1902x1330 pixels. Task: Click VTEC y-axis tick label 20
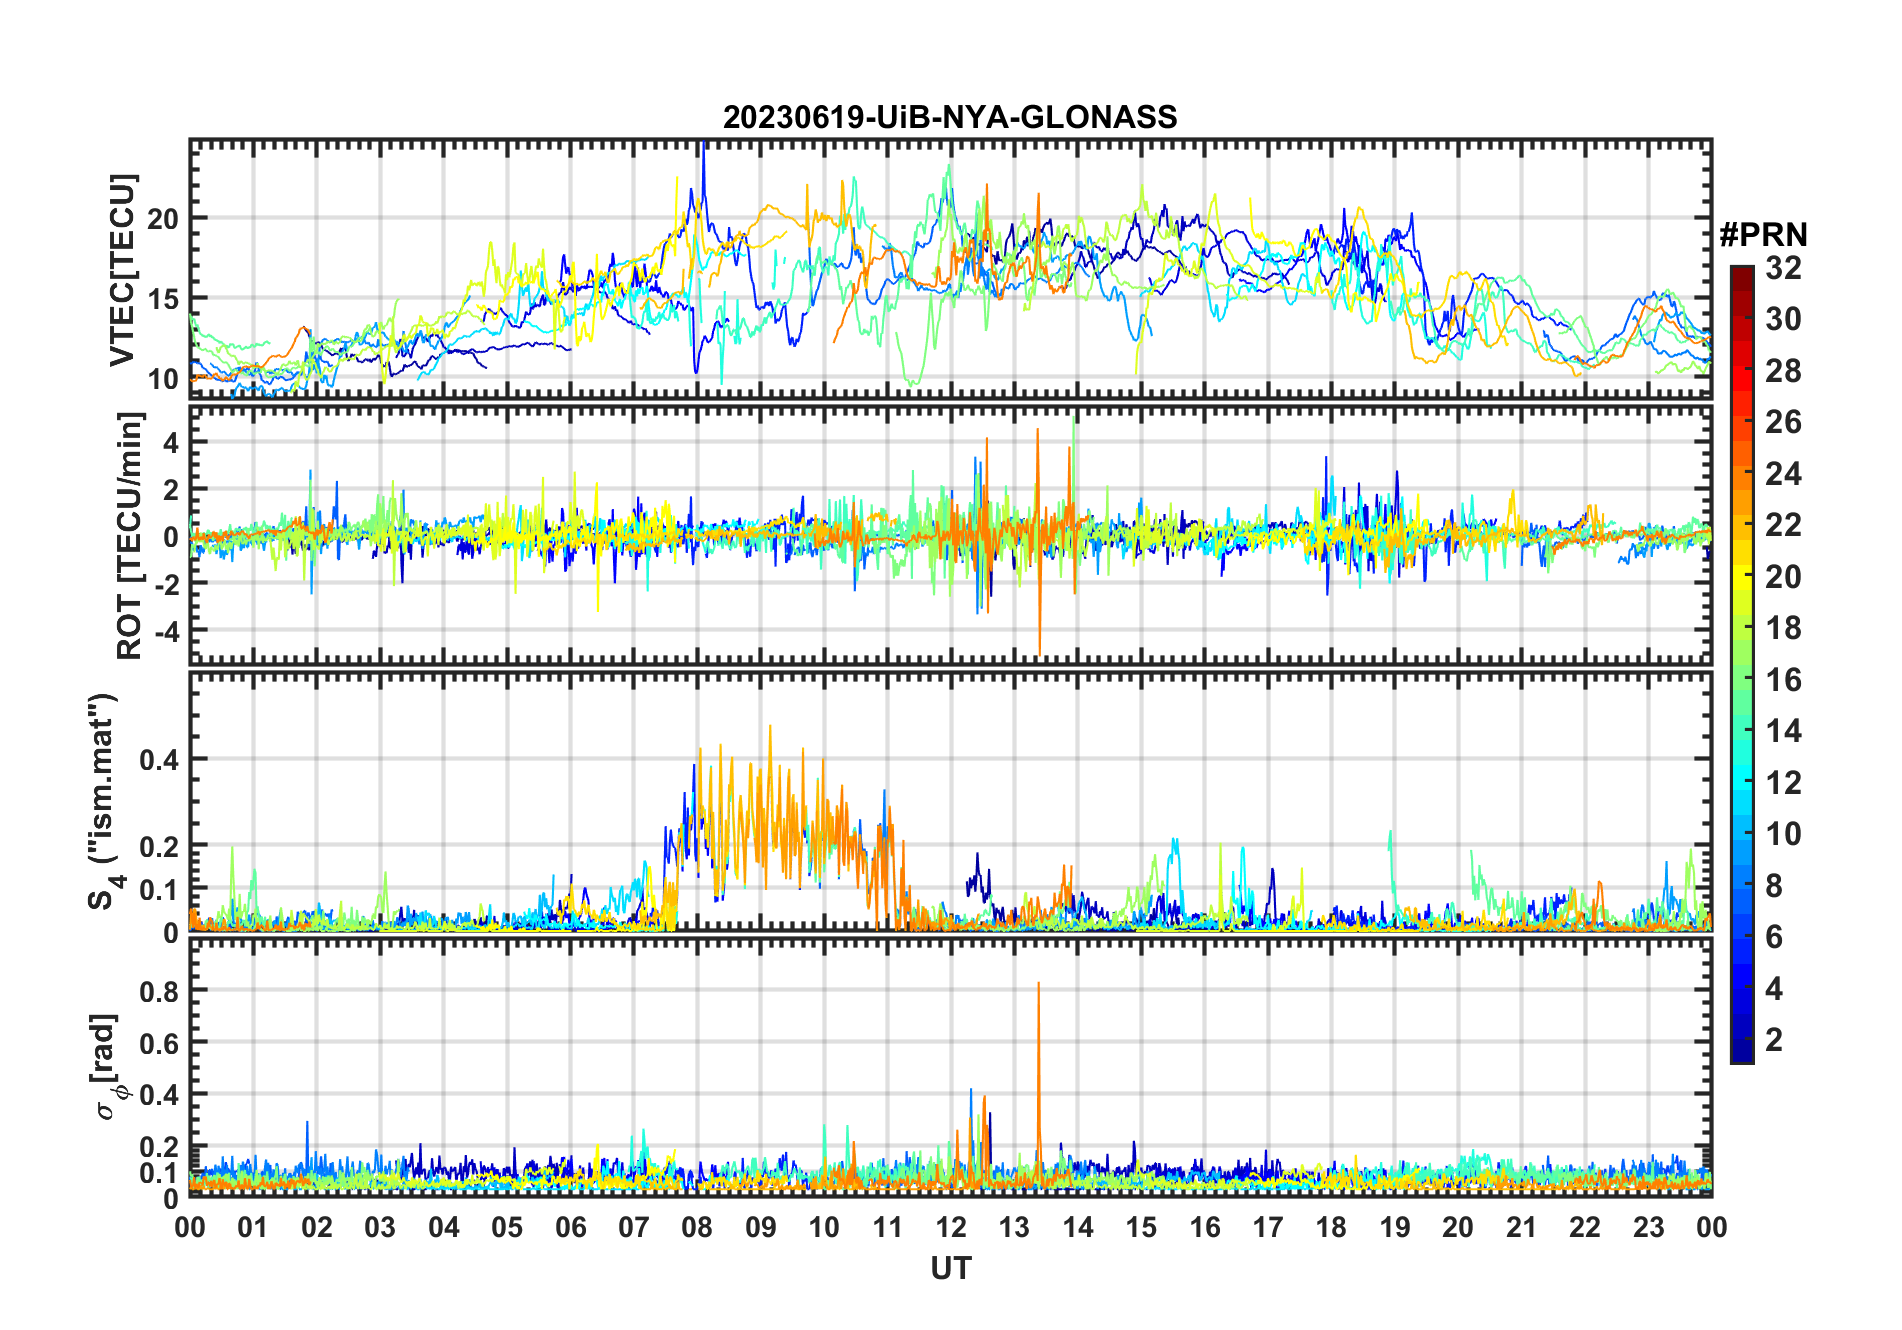tap(163, 219)
